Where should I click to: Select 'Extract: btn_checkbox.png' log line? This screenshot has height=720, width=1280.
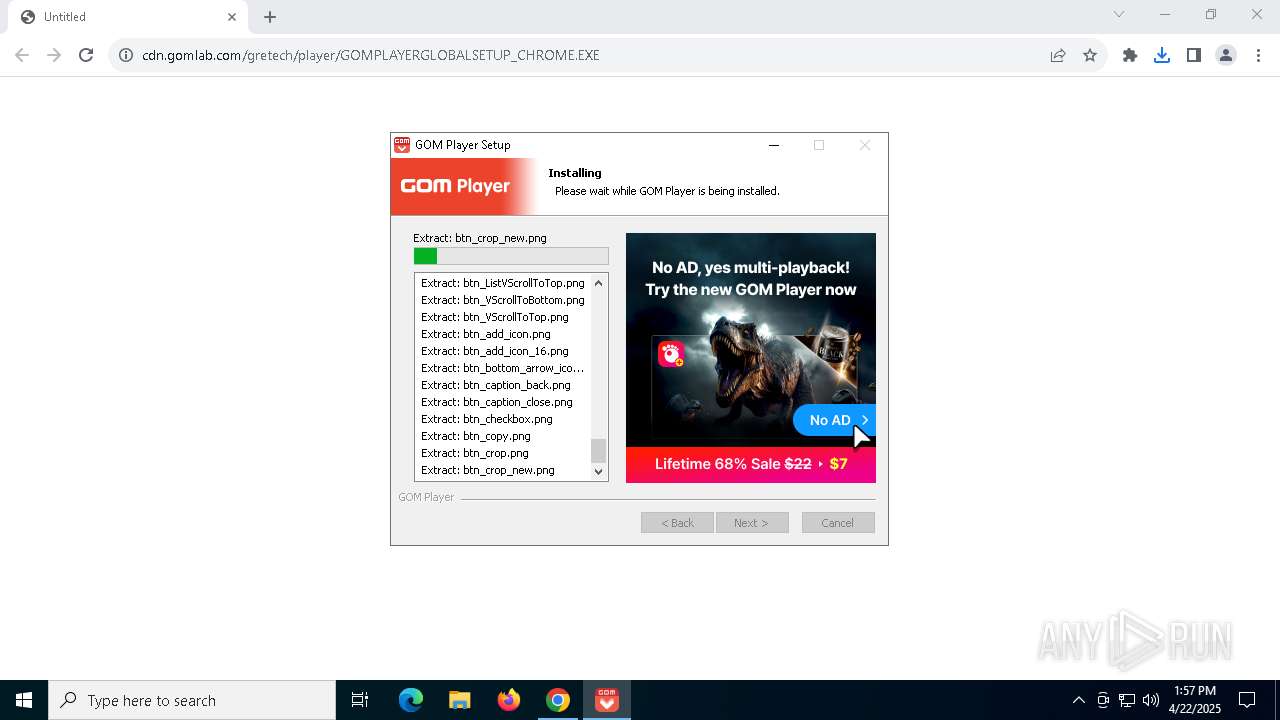[x=487, y=419]
